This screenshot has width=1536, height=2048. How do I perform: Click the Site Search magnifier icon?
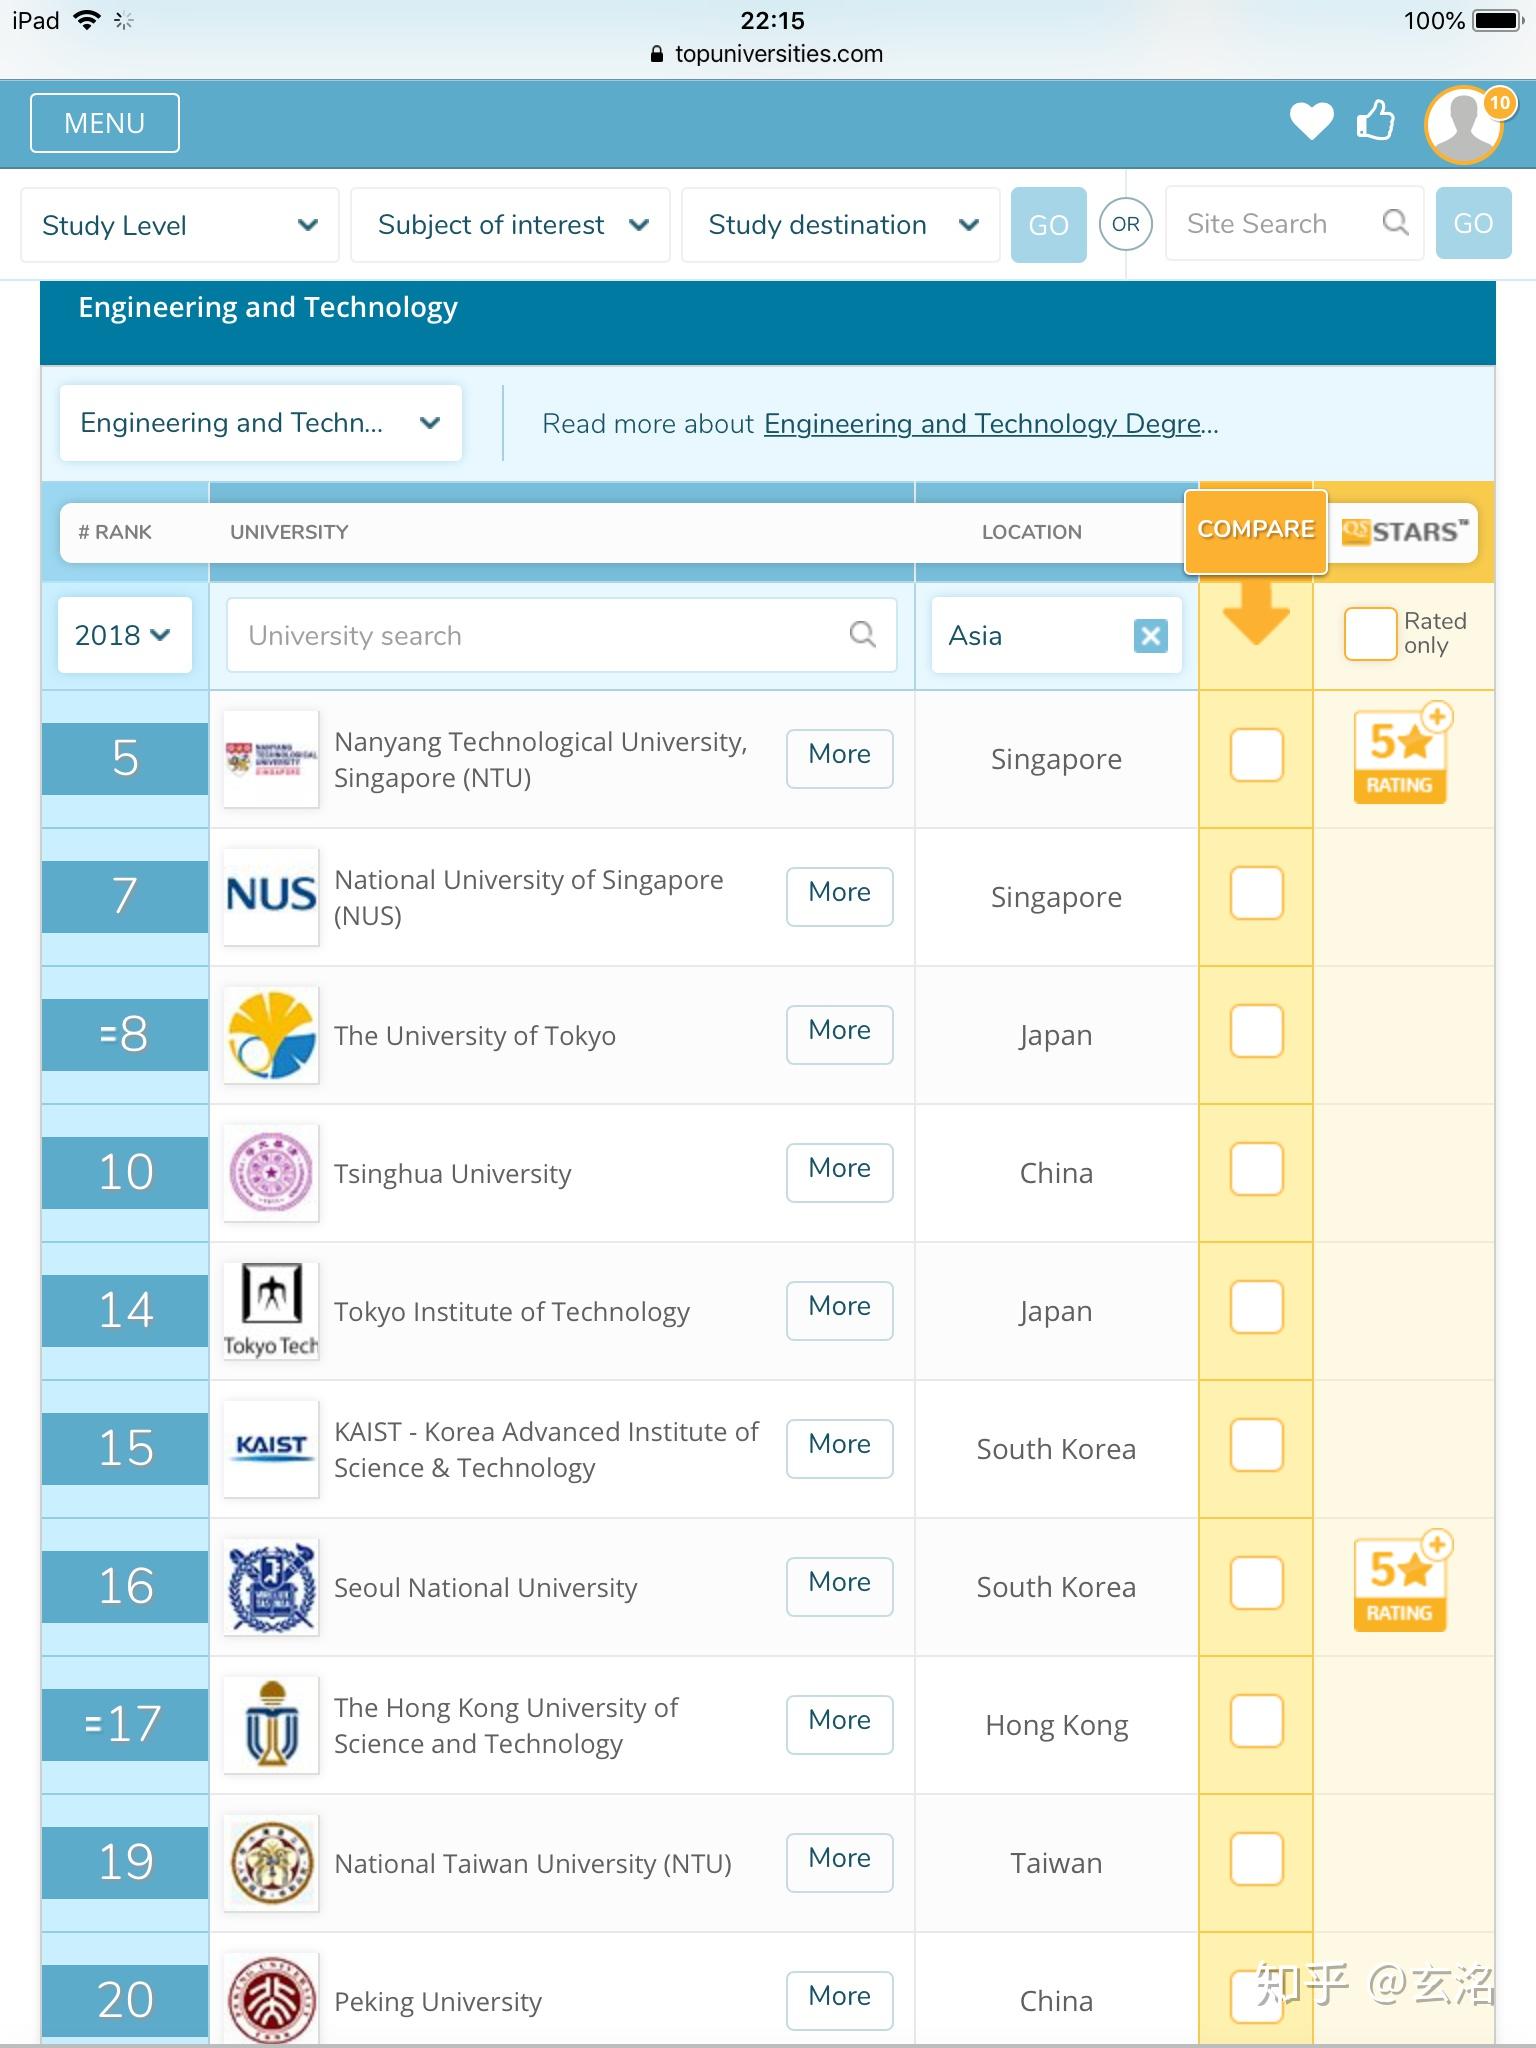1395,222
